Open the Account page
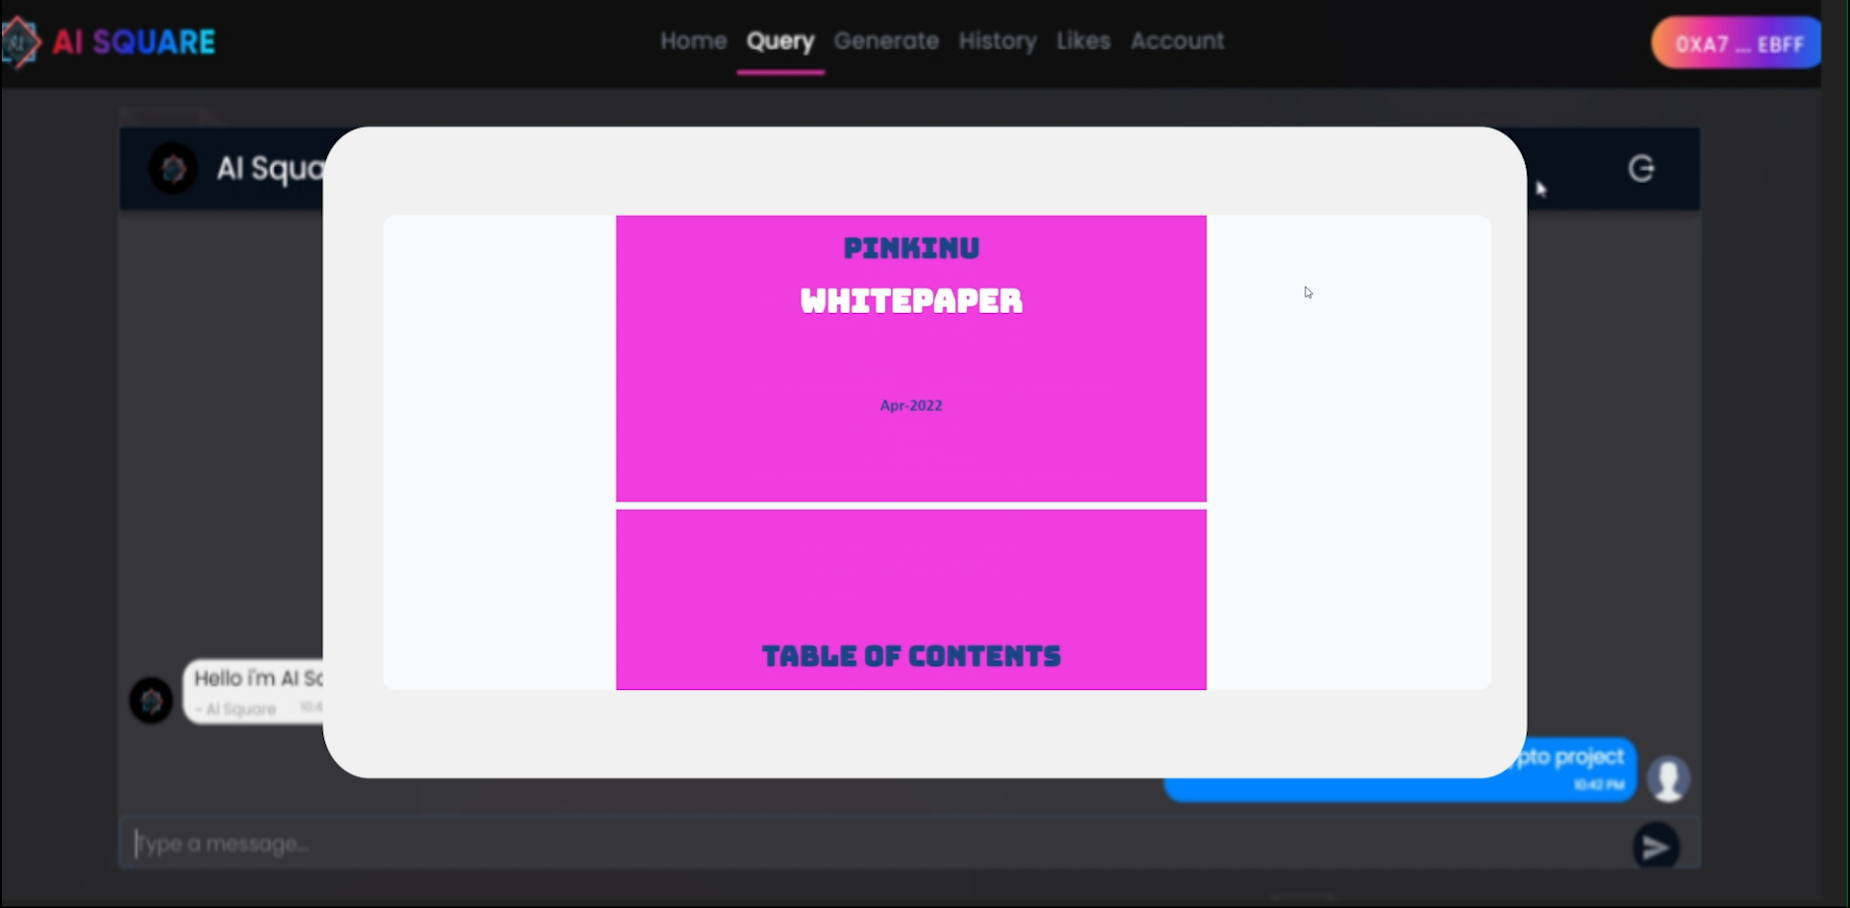Image resolution: width=1850 pixels, height=908 pixels. (x=1177, y=41)
